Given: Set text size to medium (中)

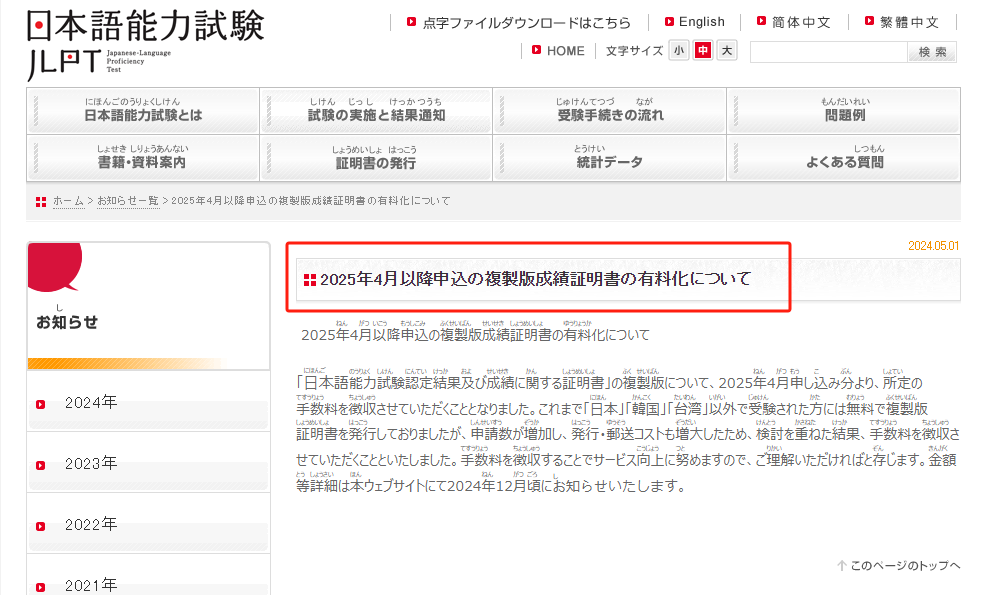Looking at the screenshot, I should [703, 50].
